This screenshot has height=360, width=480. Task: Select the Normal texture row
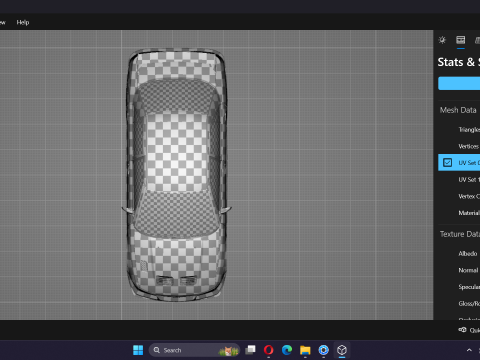pos(459,270)
